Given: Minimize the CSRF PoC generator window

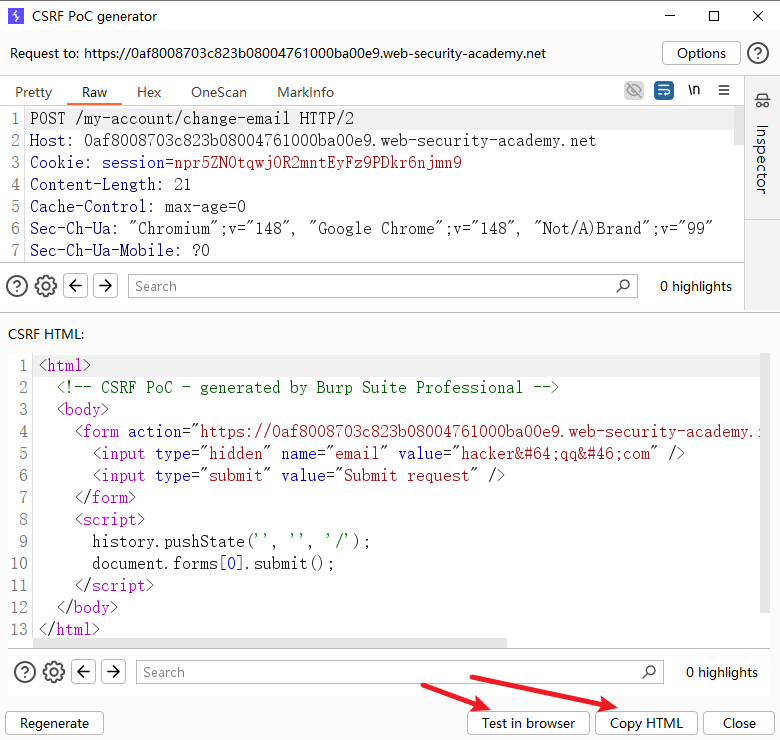Looking at the screenshot, I should [x=670, y=16].
